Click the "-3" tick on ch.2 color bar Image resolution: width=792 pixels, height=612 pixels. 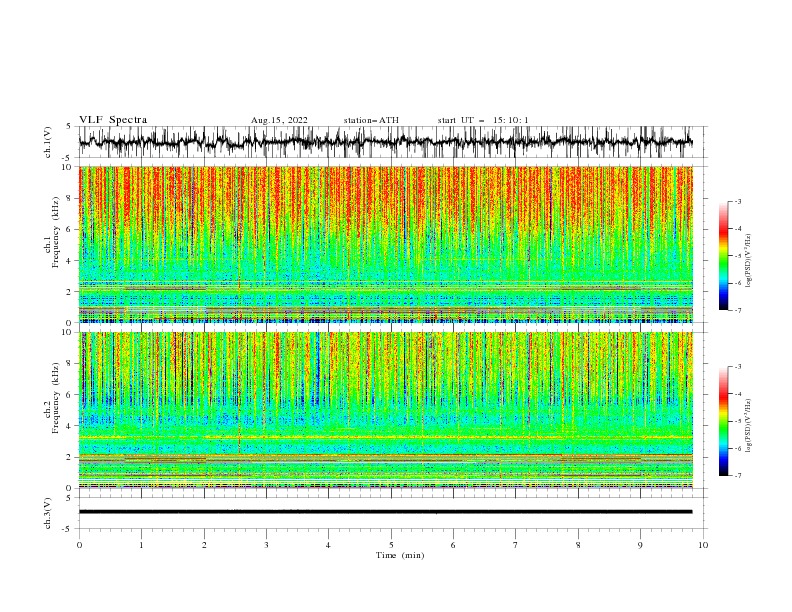tap(738, 367)
